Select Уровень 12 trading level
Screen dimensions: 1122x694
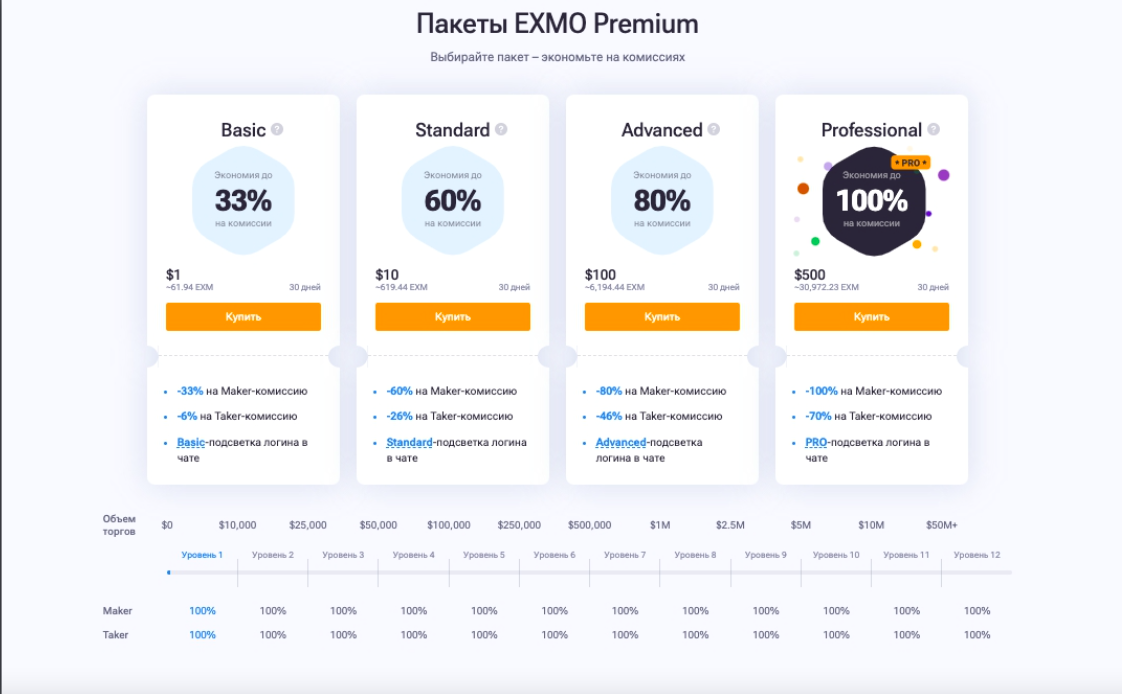click(x=977, y=555)
